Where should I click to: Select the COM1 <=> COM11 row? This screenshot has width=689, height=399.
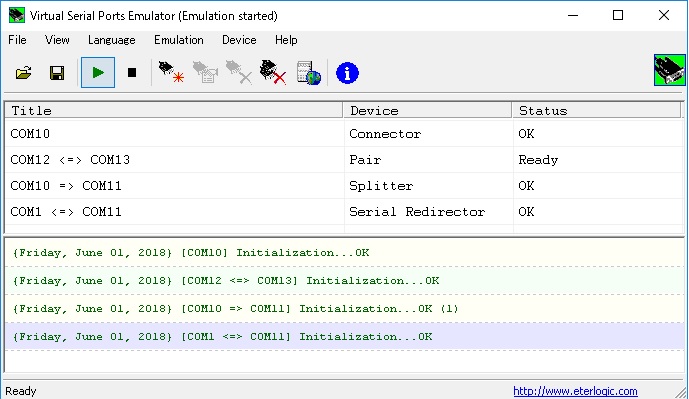point(344,211)
